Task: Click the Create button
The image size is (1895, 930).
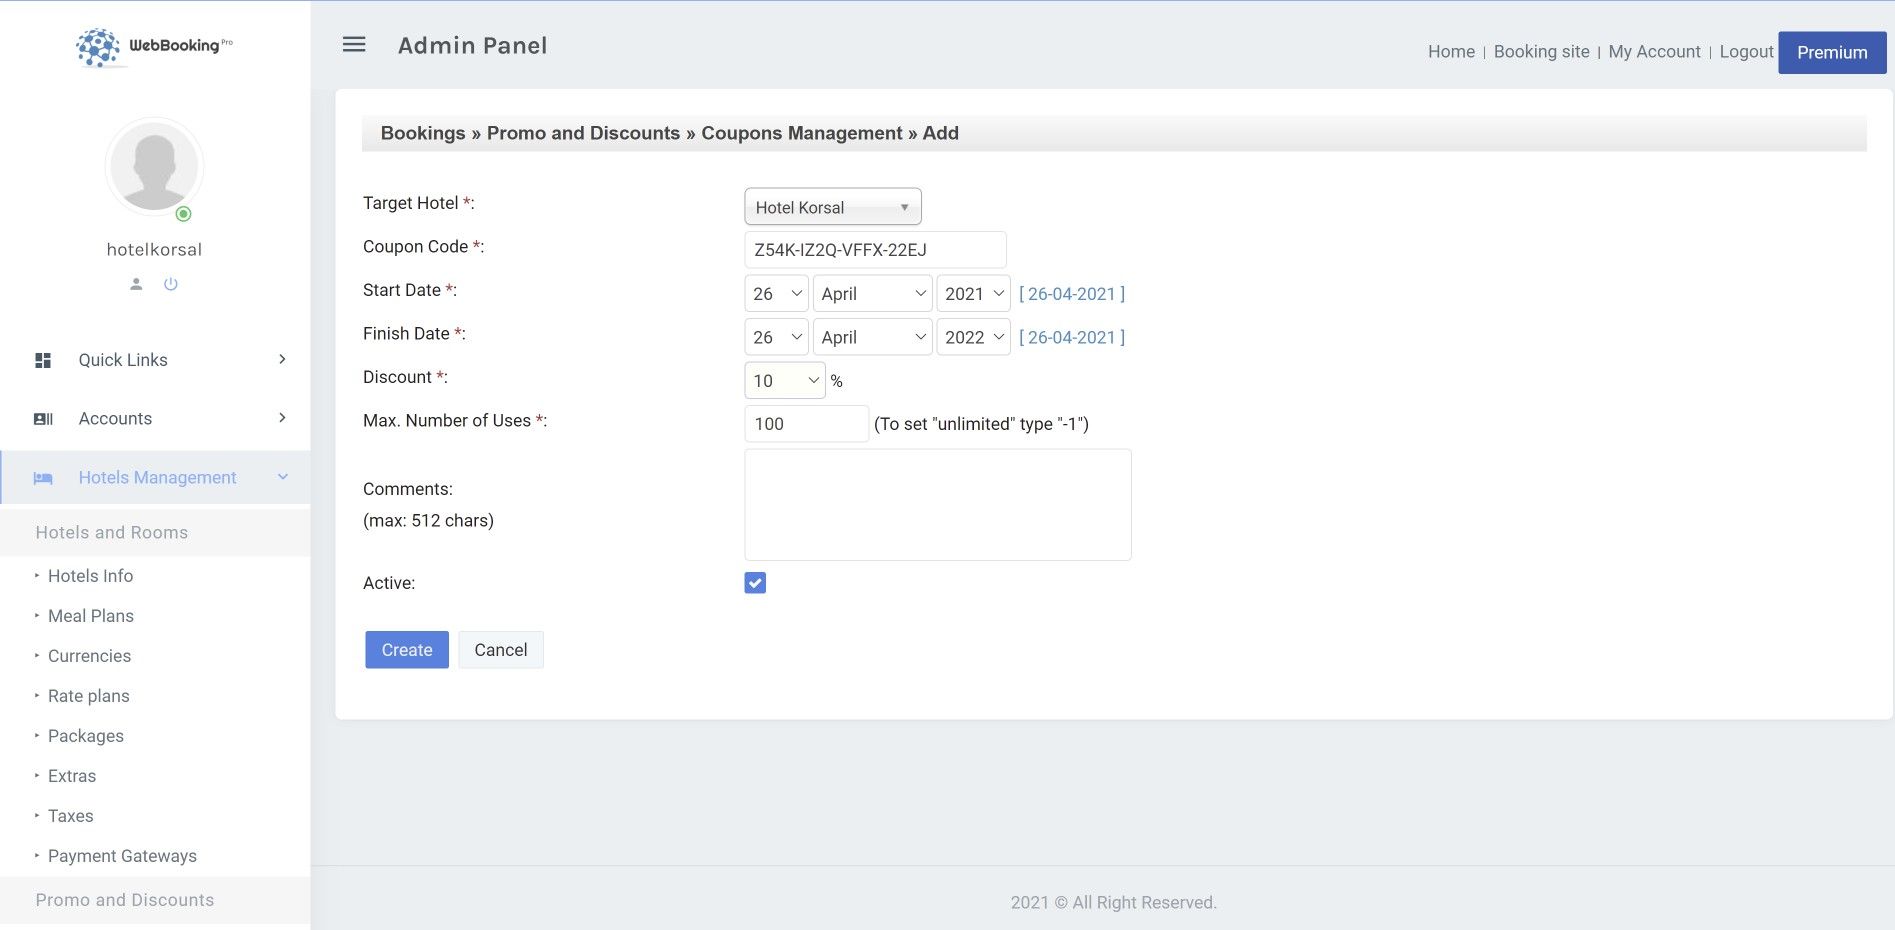Action: pyautogui.click(x=406, y=650)
